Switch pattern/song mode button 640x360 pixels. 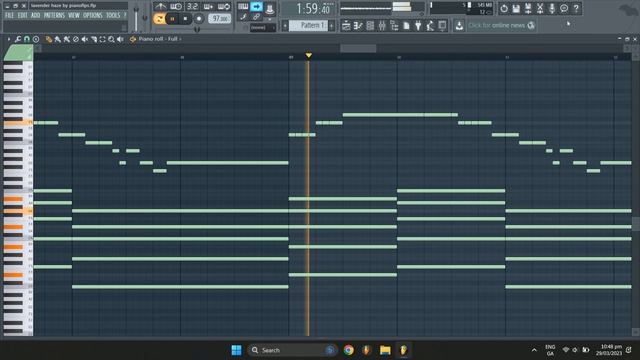coord(159,18)
